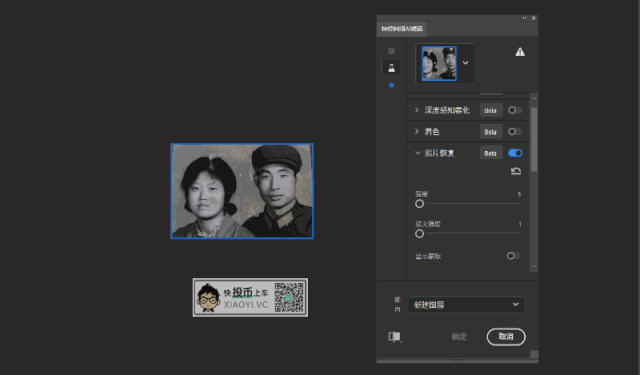
Task: Click the Beta badge beside 照片恢复
Action: pyautogui.click(x=491, y=153)
